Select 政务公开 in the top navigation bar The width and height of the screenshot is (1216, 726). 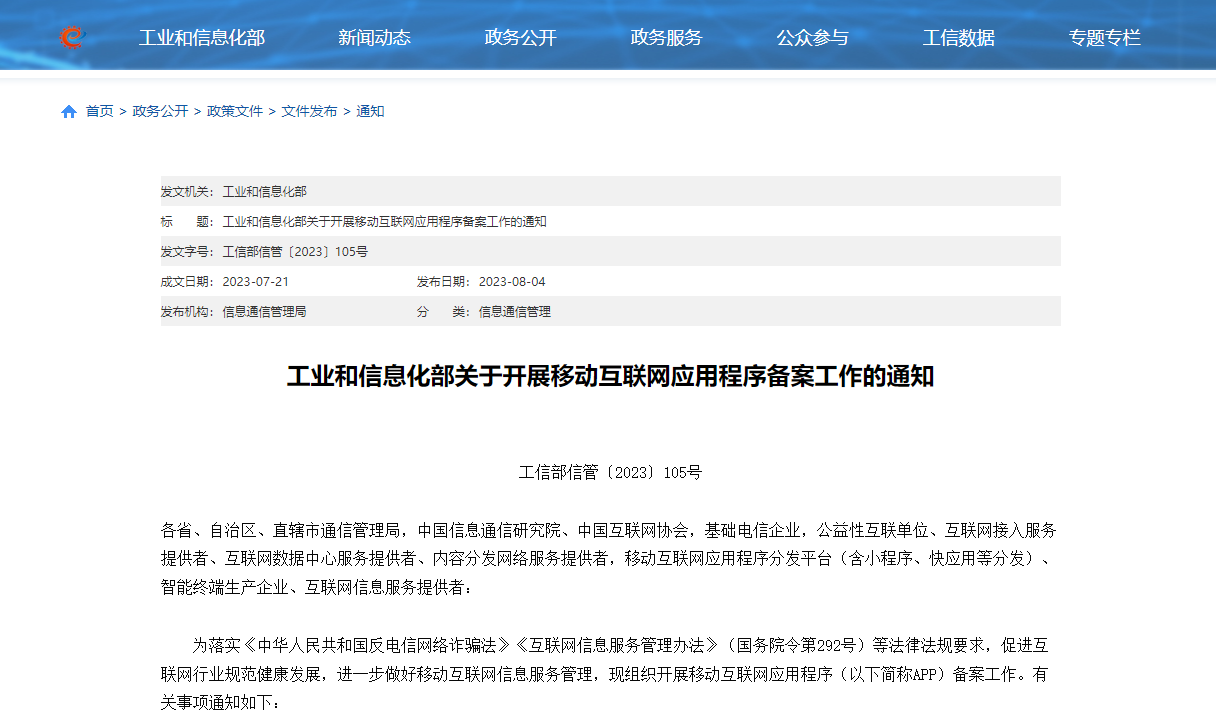(520, 38)
